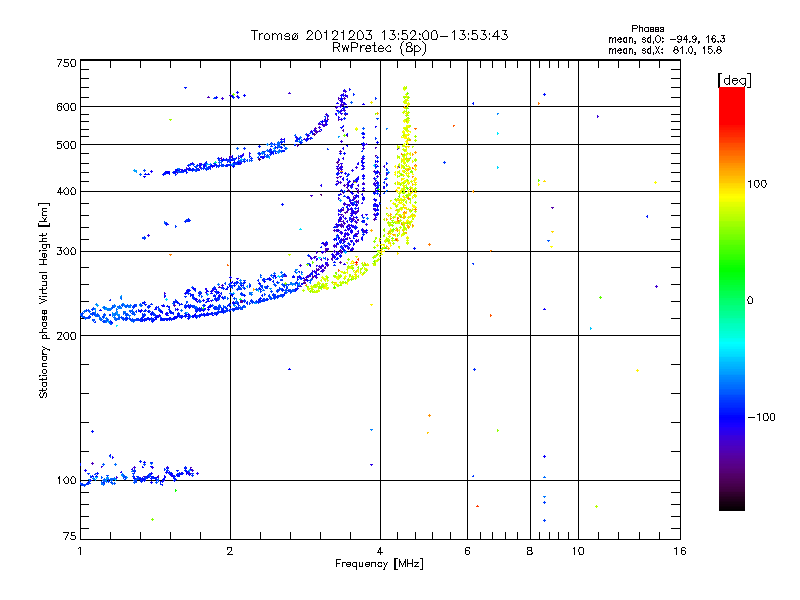This screenshot has height=600, width=800.
Task: Click the plot title 'Tromsø 20121203 13:52:00-13:53:43'
Action: click(x=380, y=35)
